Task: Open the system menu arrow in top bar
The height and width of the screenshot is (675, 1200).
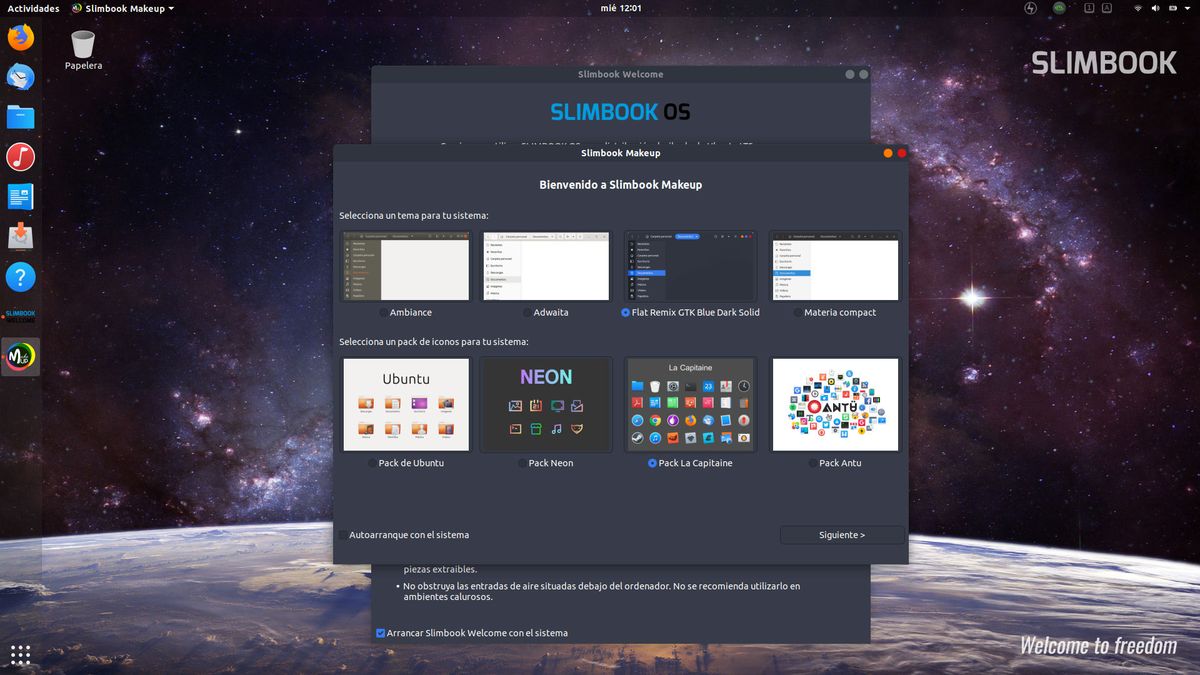Action: (x=1185, y=8)
